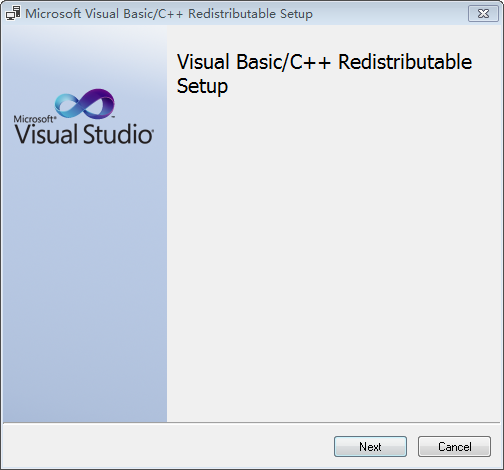Click the small Microsoft text above Visual Studio
Viewport: 504px width, 470px height.
[35, 119]
